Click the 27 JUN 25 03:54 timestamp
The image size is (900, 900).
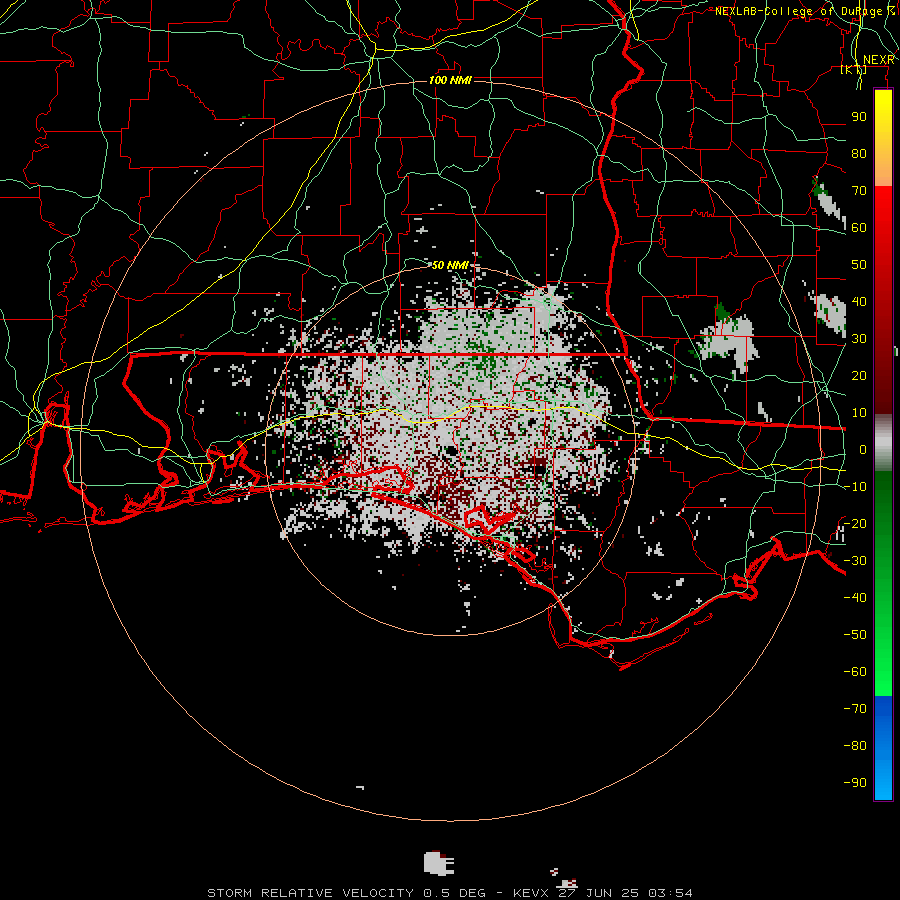625,893
